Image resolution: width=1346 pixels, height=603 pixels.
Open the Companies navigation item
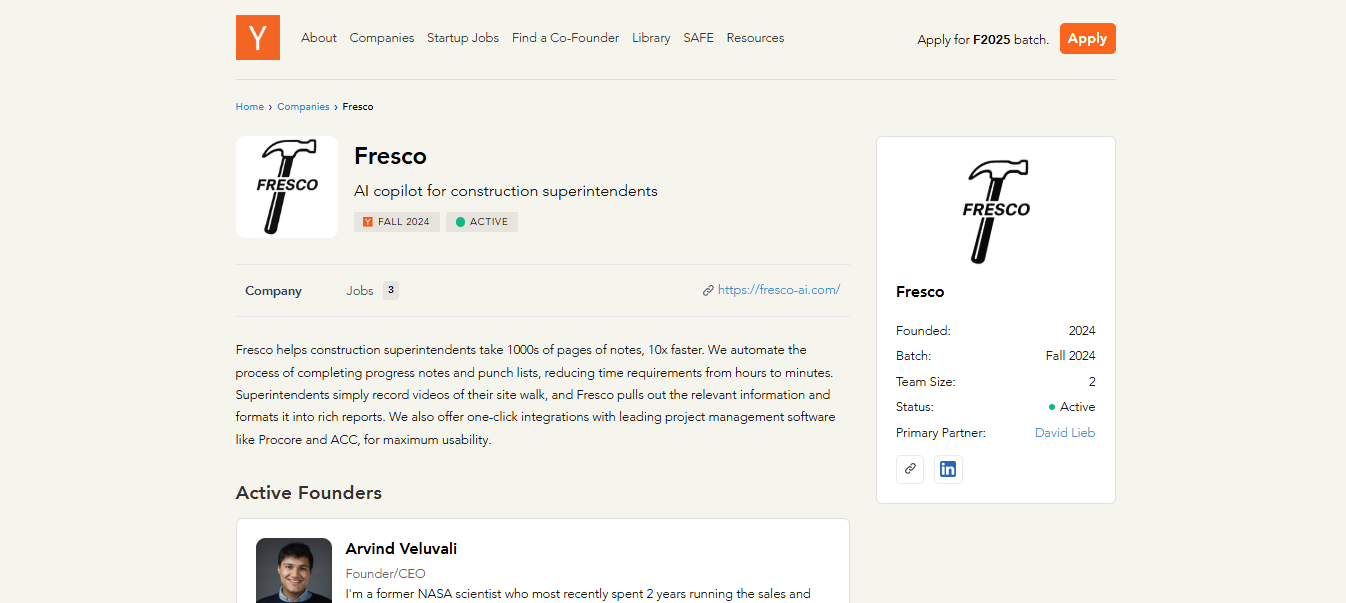tap(382, 38)
